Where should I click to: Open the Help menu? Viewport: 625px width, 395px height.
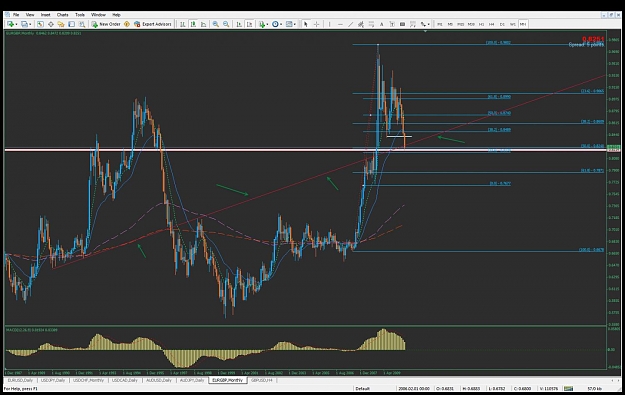click(x=116, y=15)
